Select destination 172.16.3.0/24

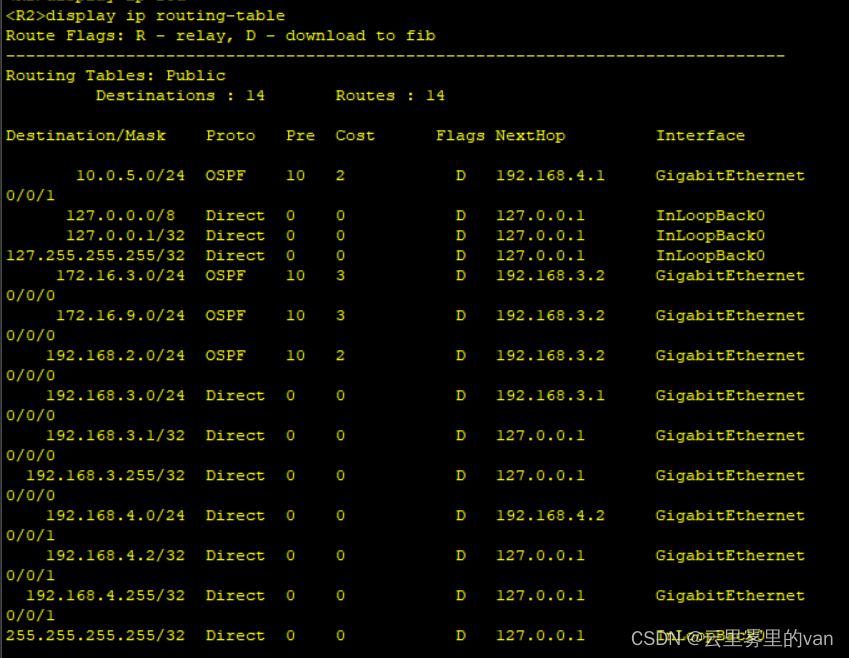120,276
